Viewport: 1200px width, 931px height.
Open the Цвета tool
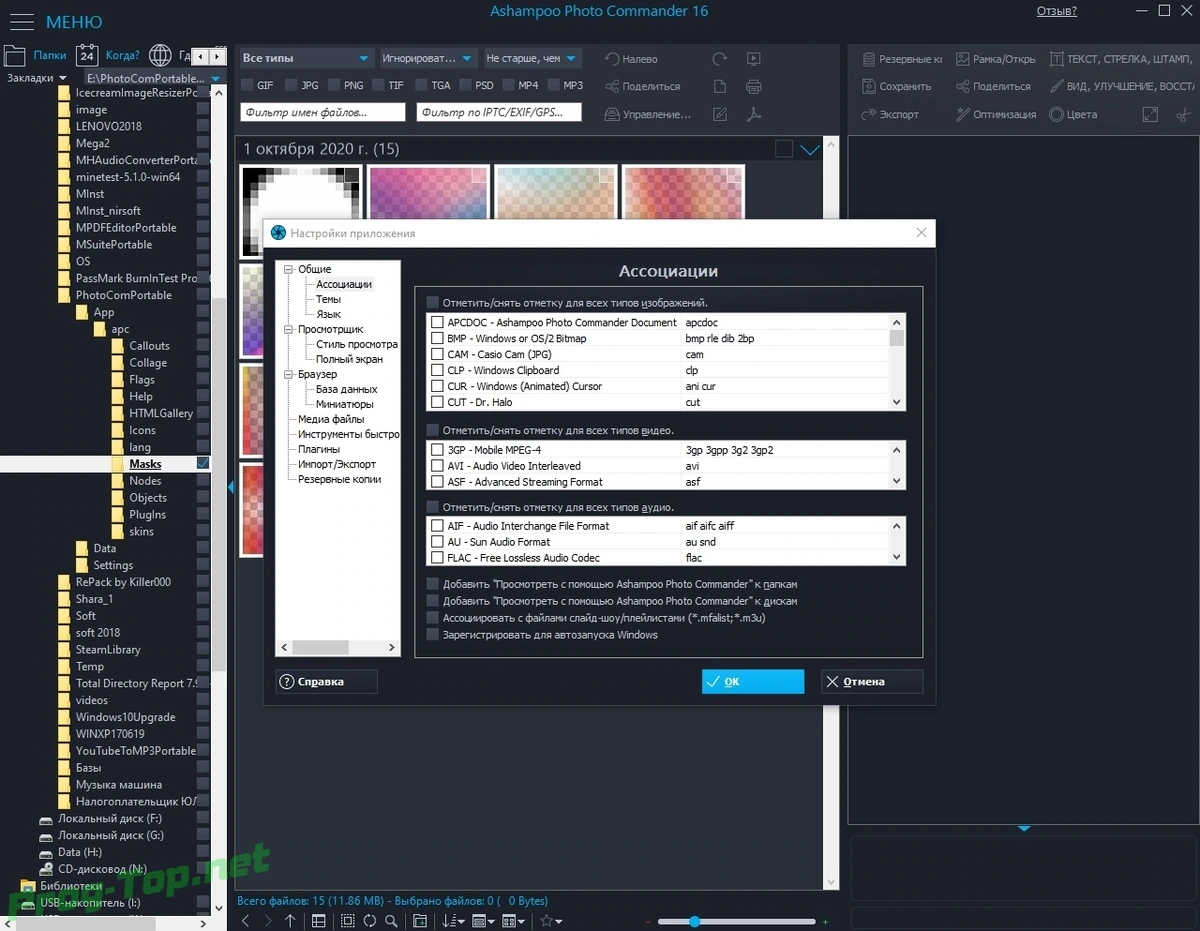point(1073,115)
